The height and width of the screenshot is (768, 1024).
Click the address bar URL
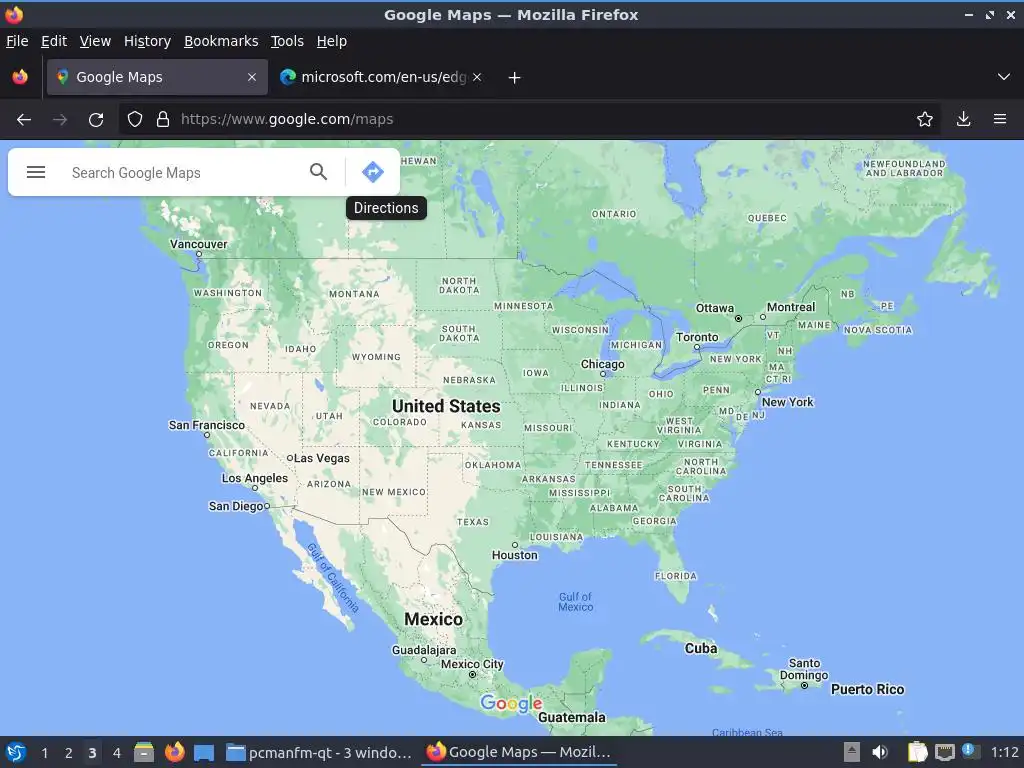[x=287, y=120]
